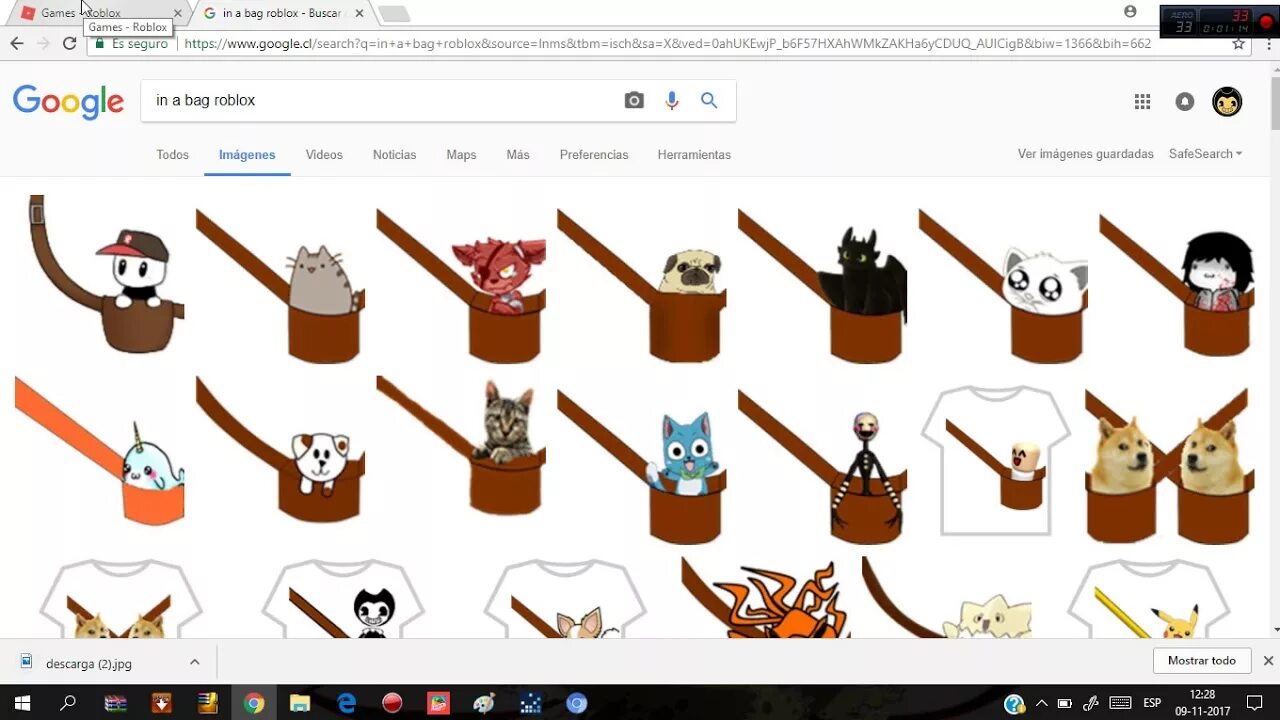The image size is (1280, 720).
Task: Click the Google logo
Action: (x=68, y=102)
